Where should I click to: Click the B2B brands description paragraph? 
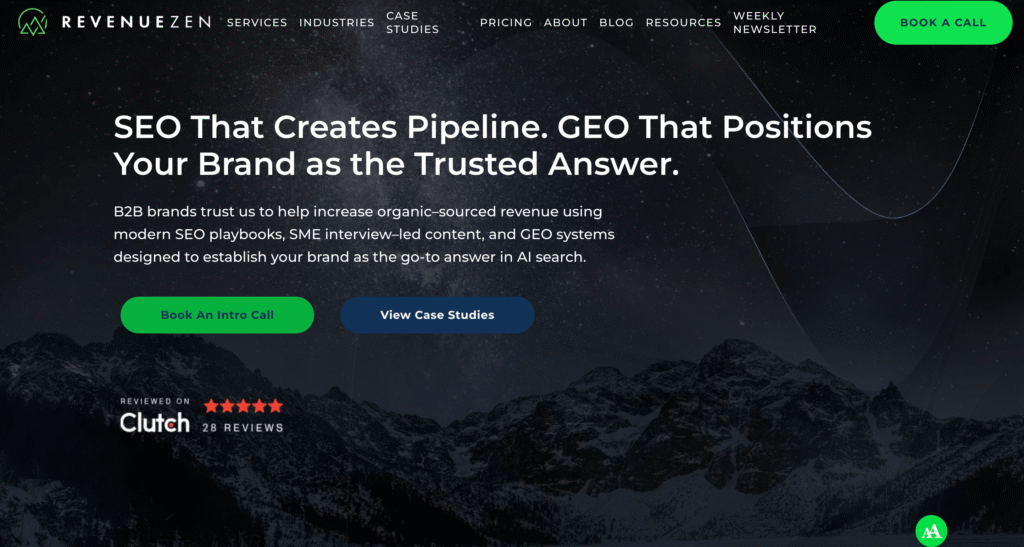(364, 234)
